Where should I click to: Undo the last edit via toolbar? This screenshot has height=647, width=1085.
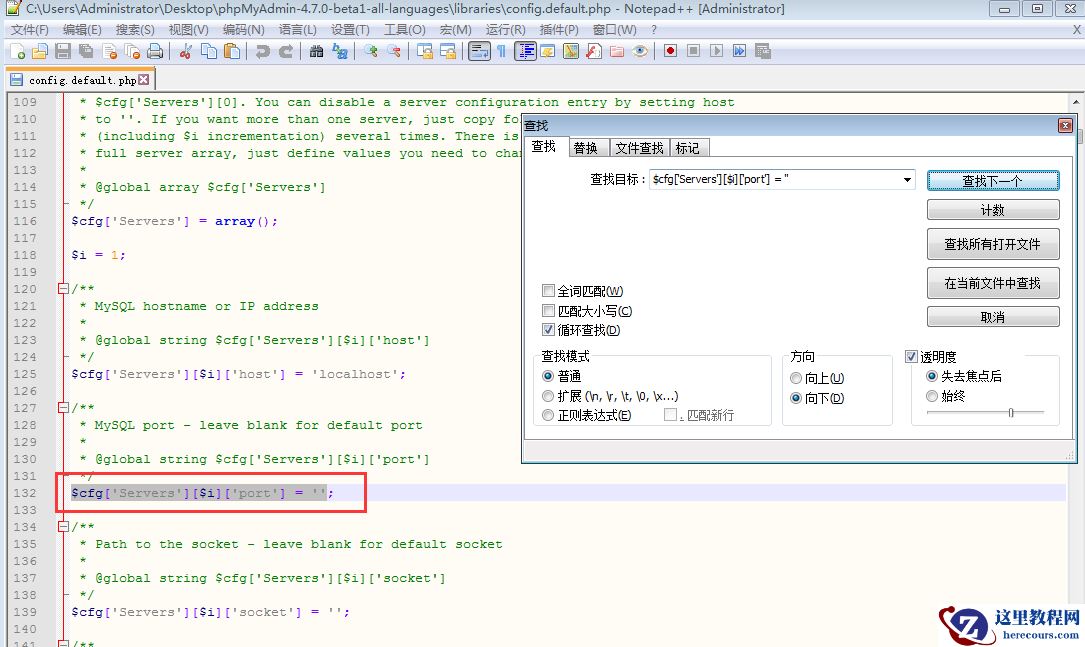pos(262,51)
